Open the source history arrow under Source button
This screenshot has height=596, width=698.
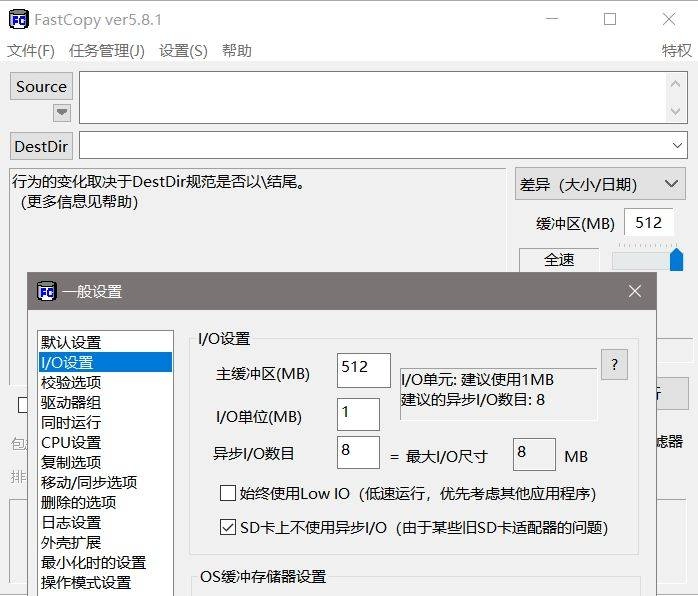62,112
